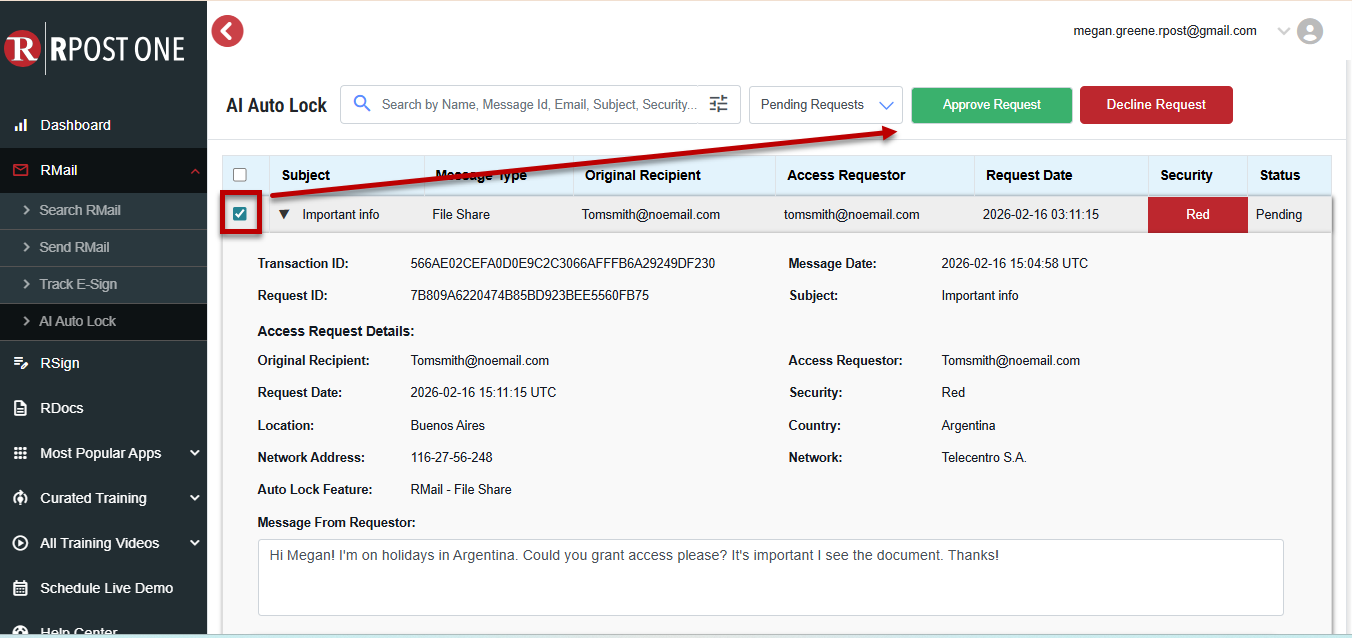Click the Approve Request button

point(991,105)
